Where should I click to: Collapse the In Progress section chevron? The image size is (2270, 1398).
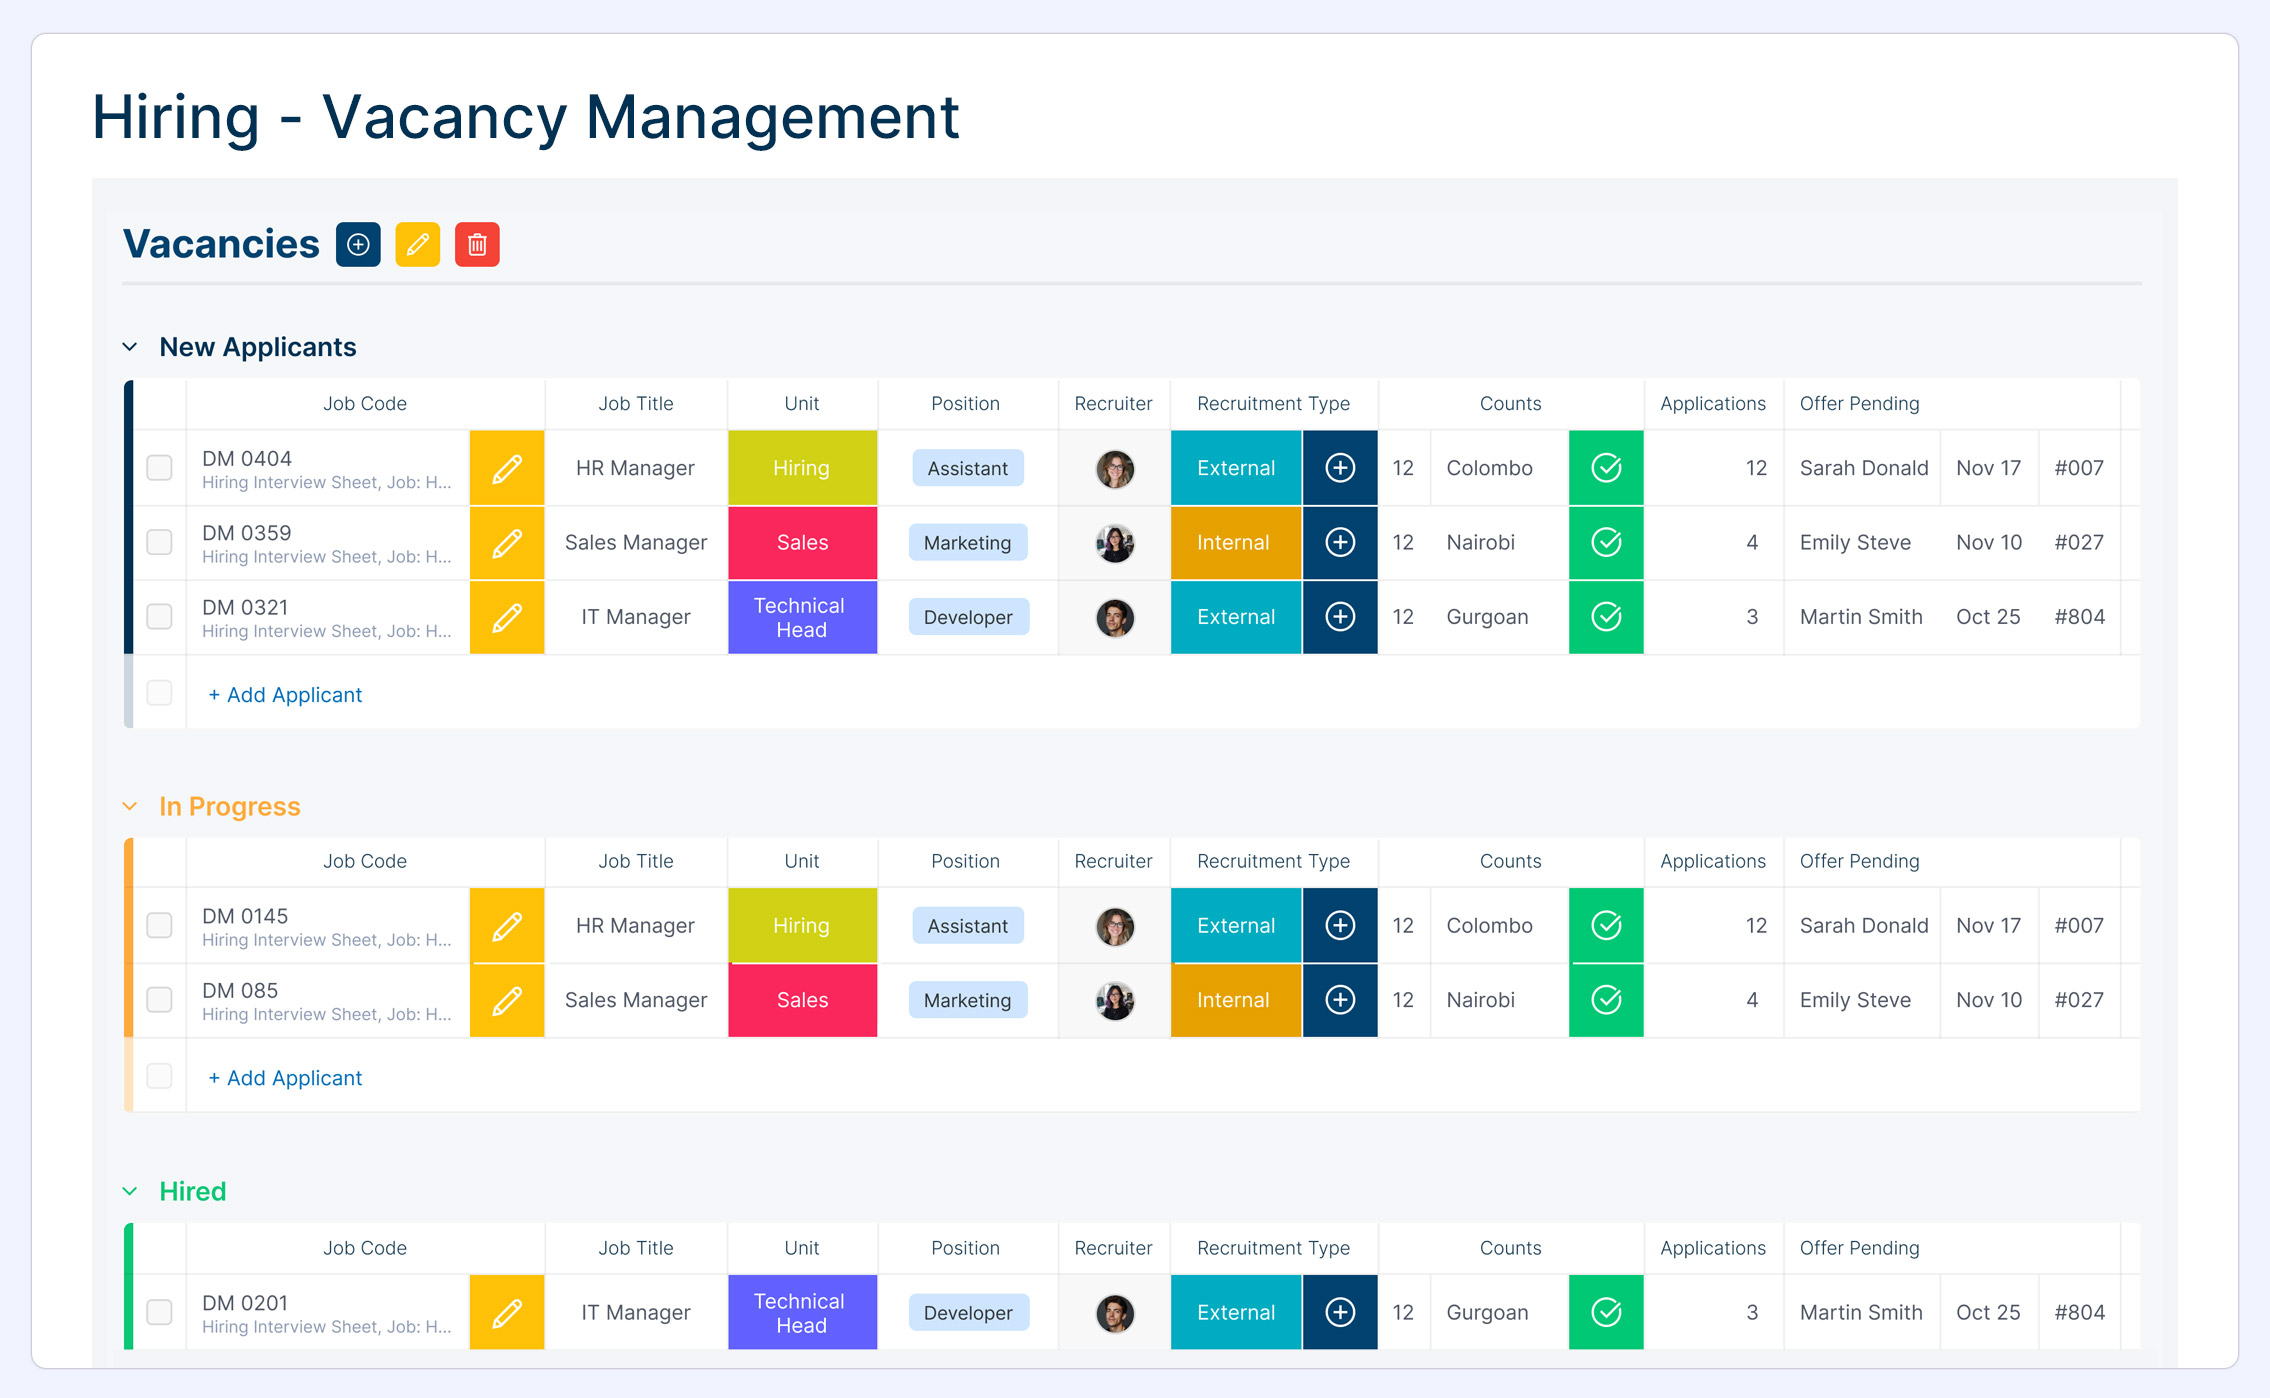click(130, 806)
